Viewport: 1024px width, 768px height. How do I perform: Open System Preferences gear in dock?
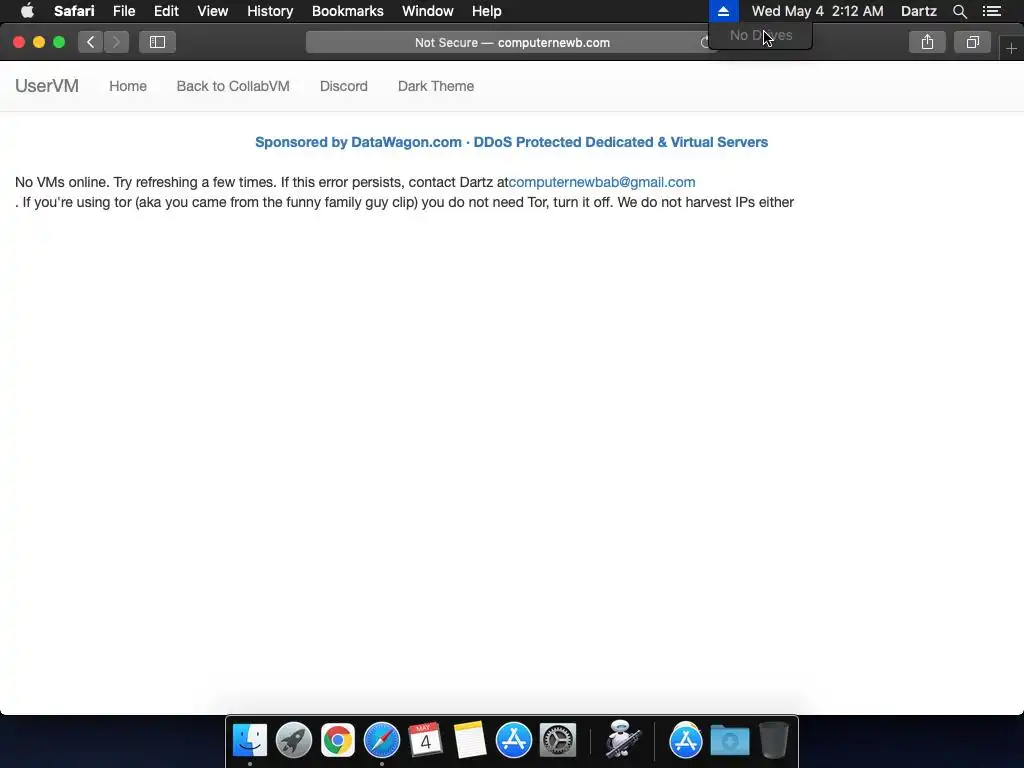click(x=558, y=740)
